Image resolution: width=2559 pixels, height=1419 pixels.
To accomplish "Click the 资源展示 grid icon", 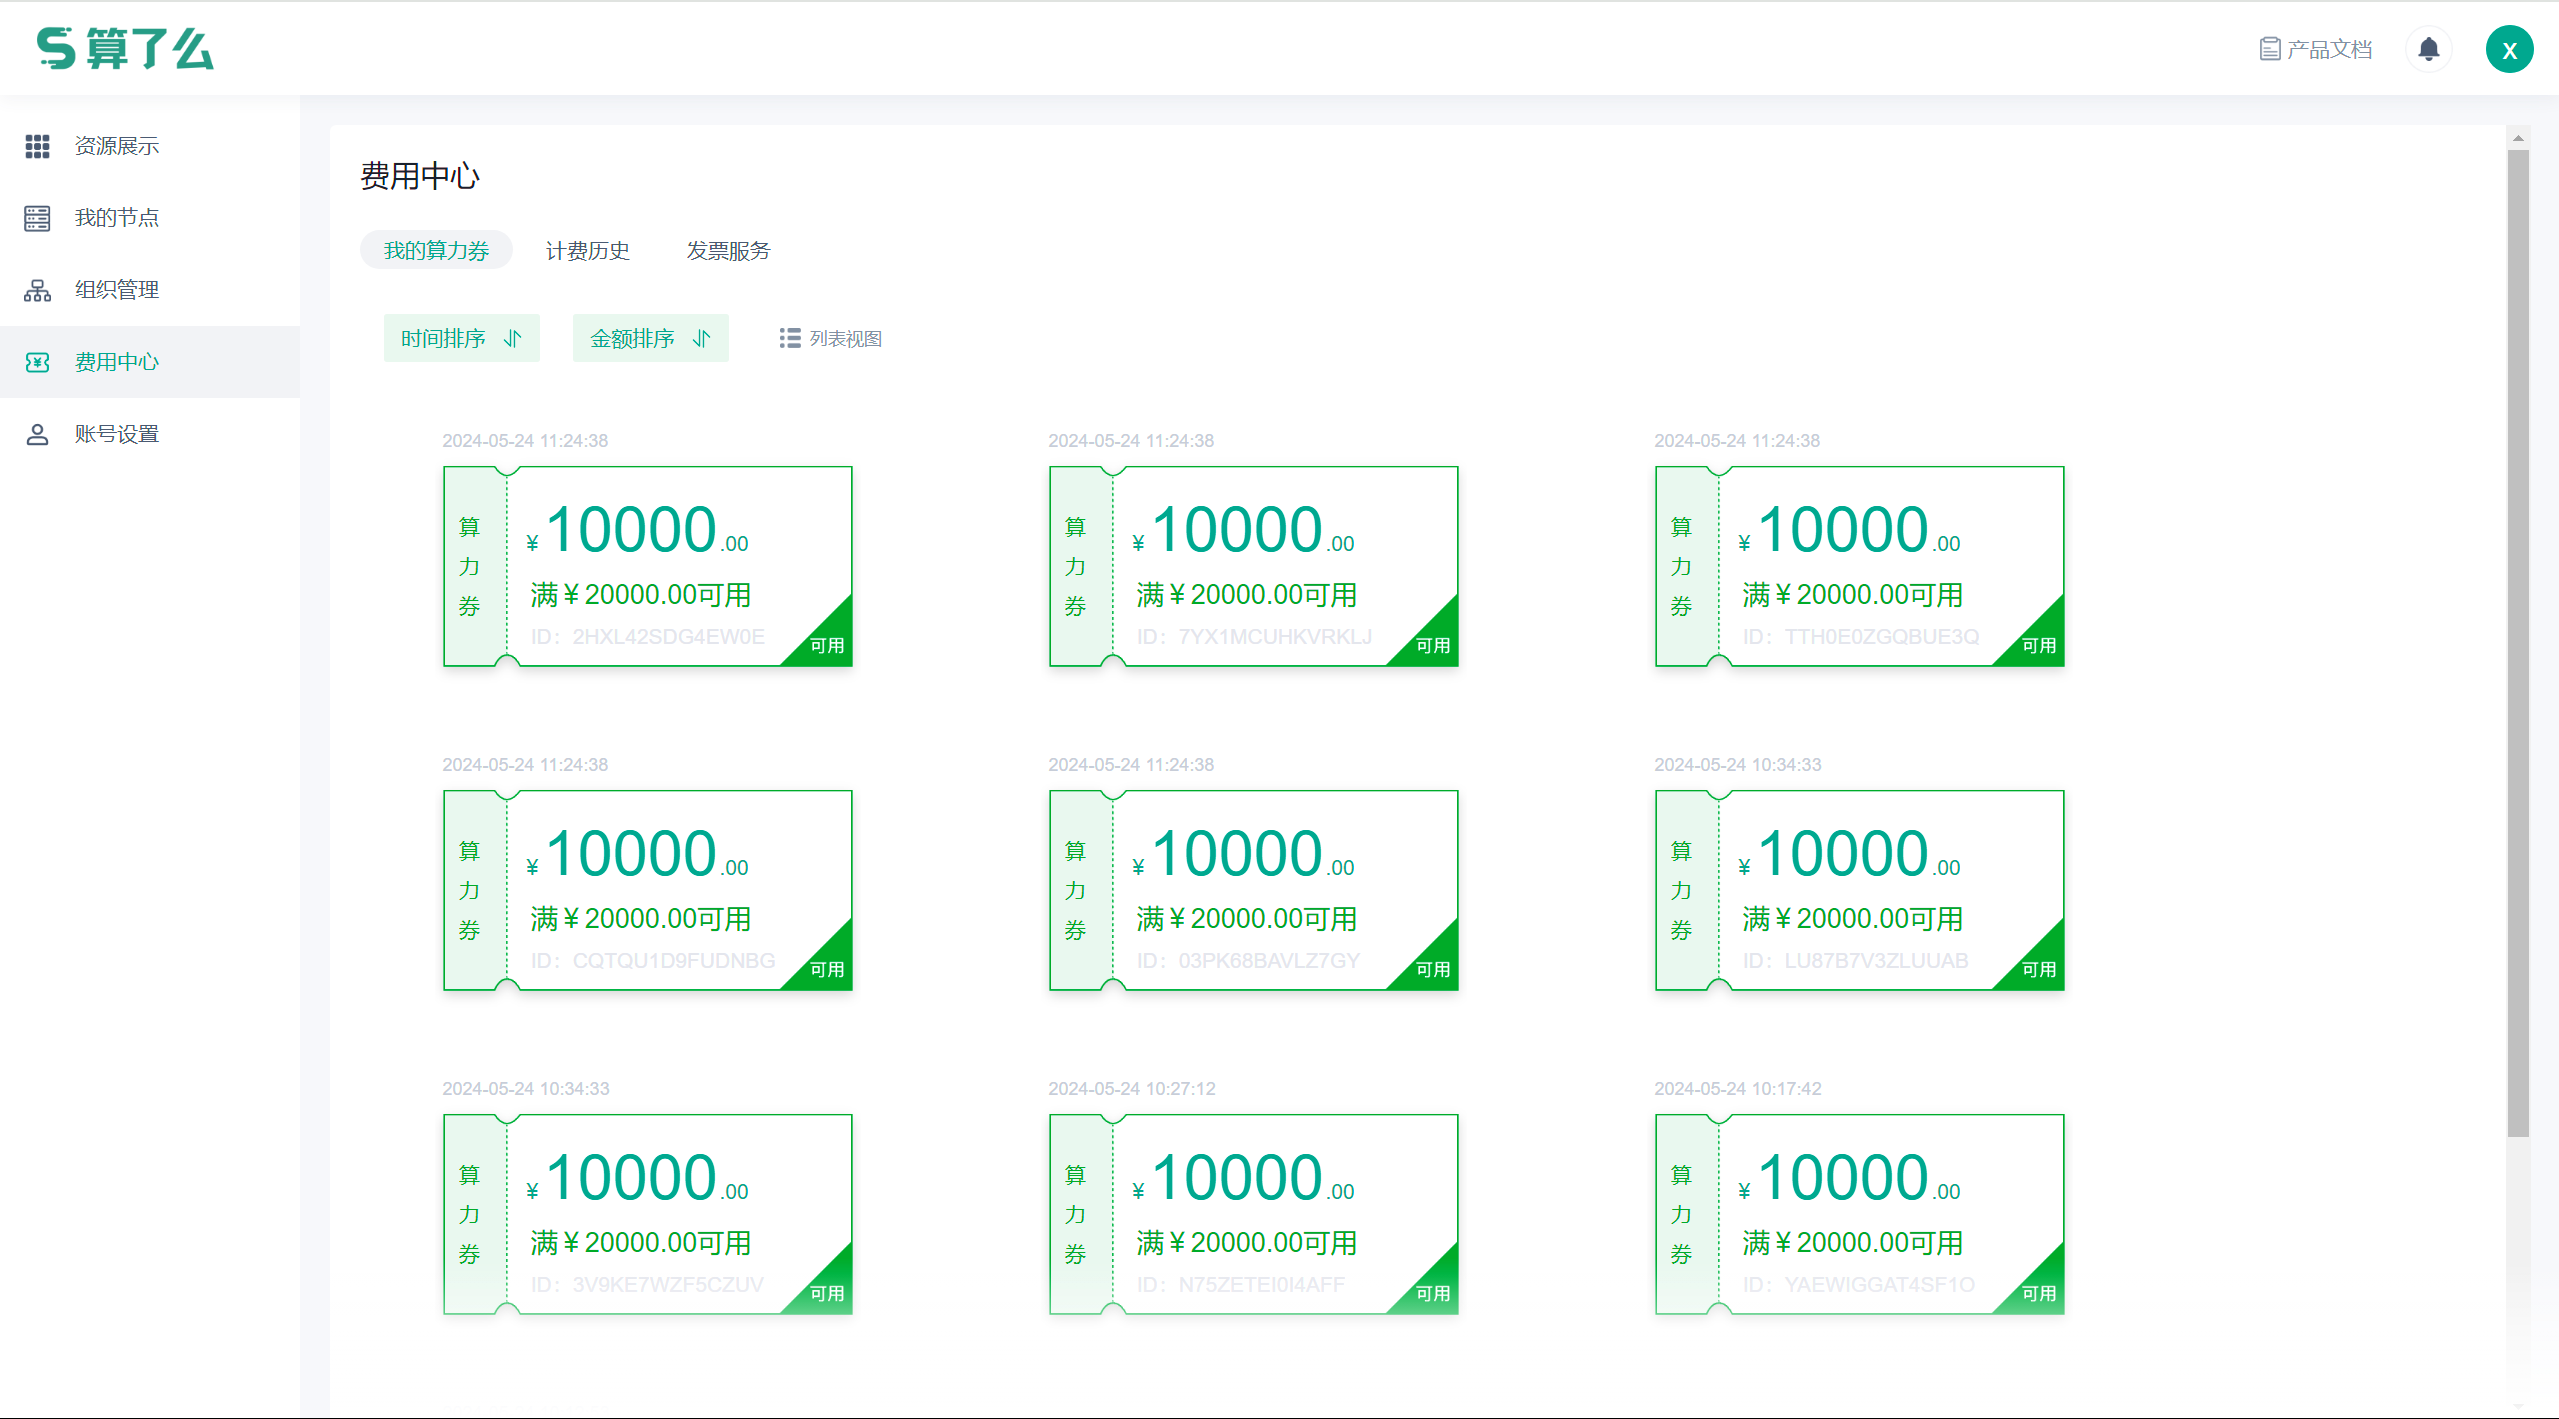I will click(37, 146).
